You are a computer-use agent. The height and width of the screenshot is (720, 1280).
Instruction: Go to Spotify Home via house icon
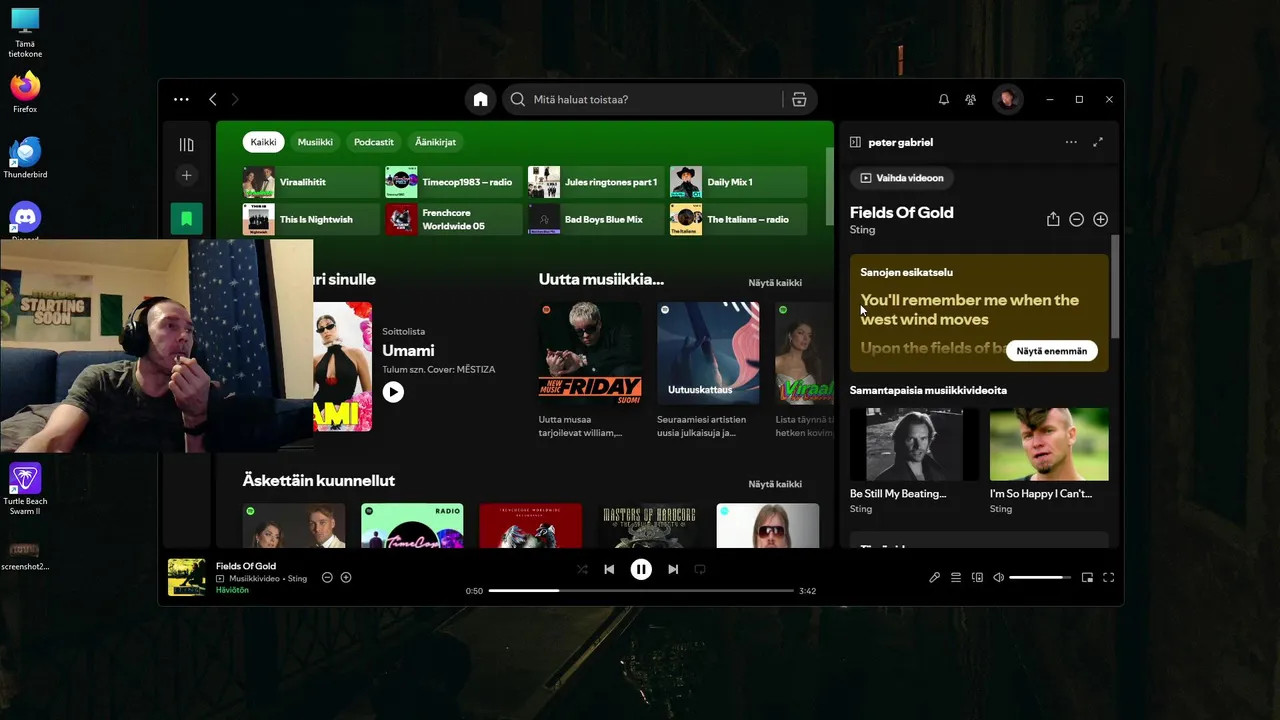[480, 100]
